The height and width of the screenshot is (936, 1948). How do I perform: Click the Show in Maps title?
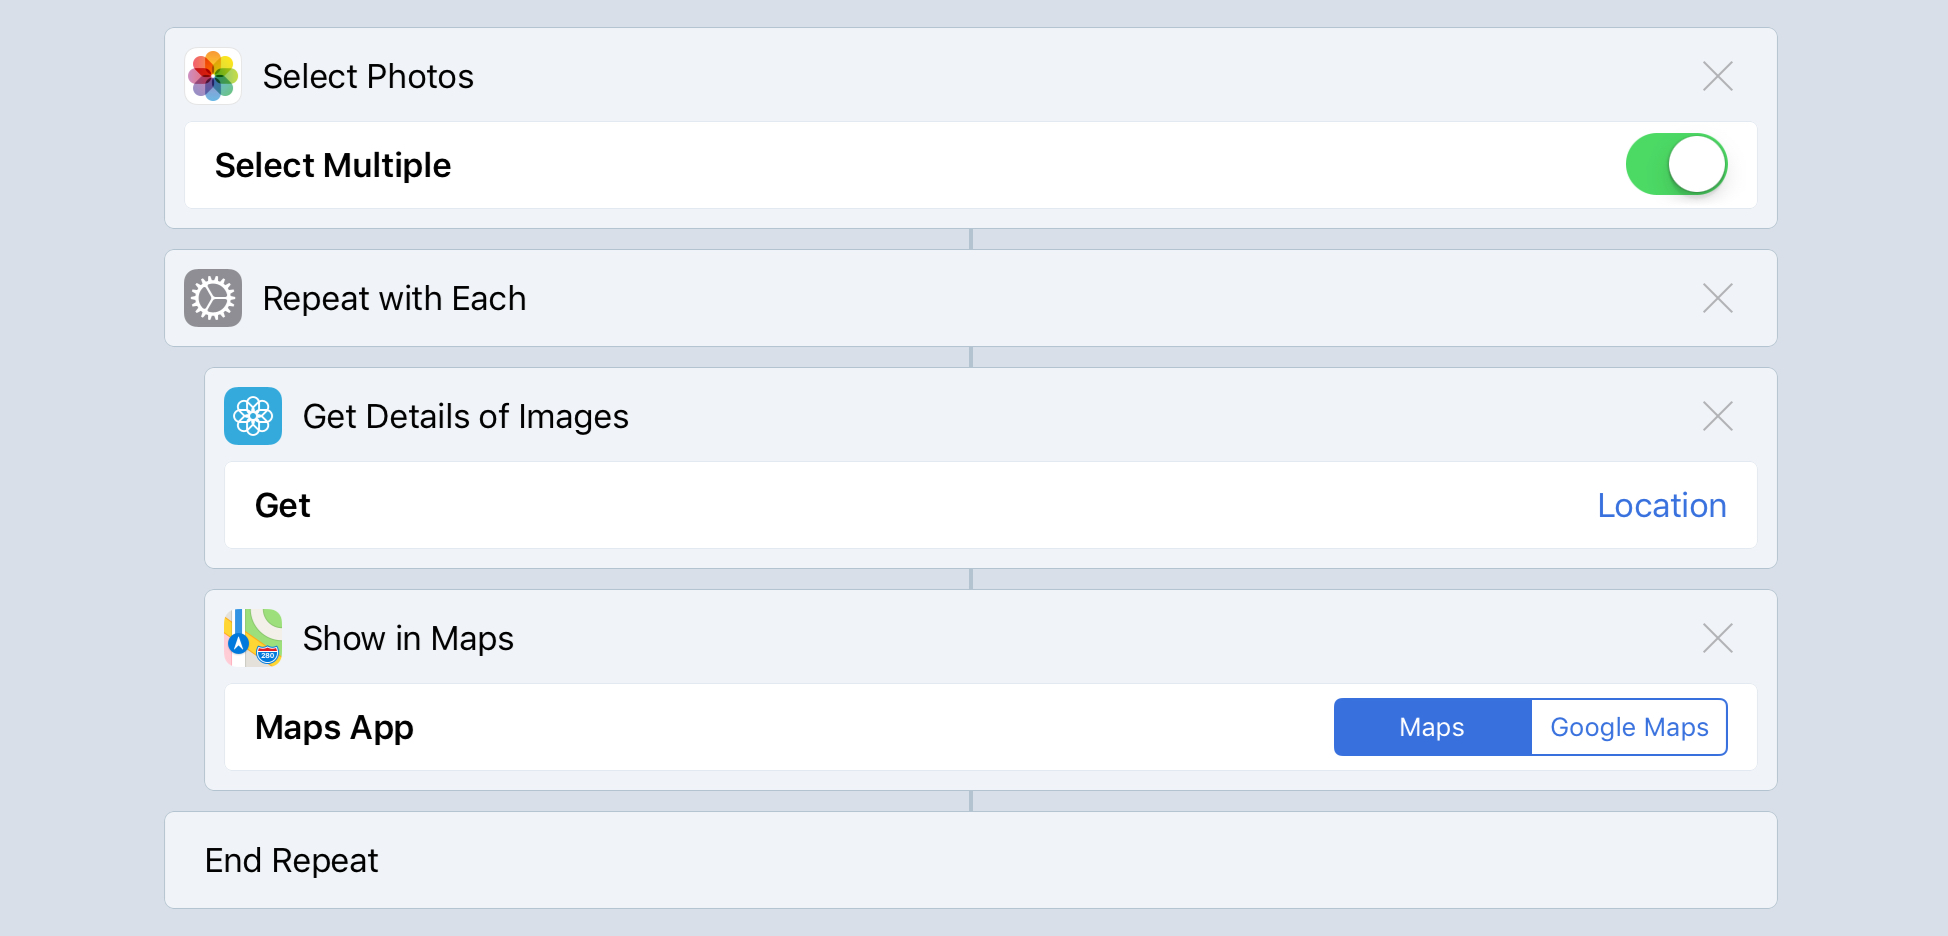pyautogui.click(x=408, y=638)
